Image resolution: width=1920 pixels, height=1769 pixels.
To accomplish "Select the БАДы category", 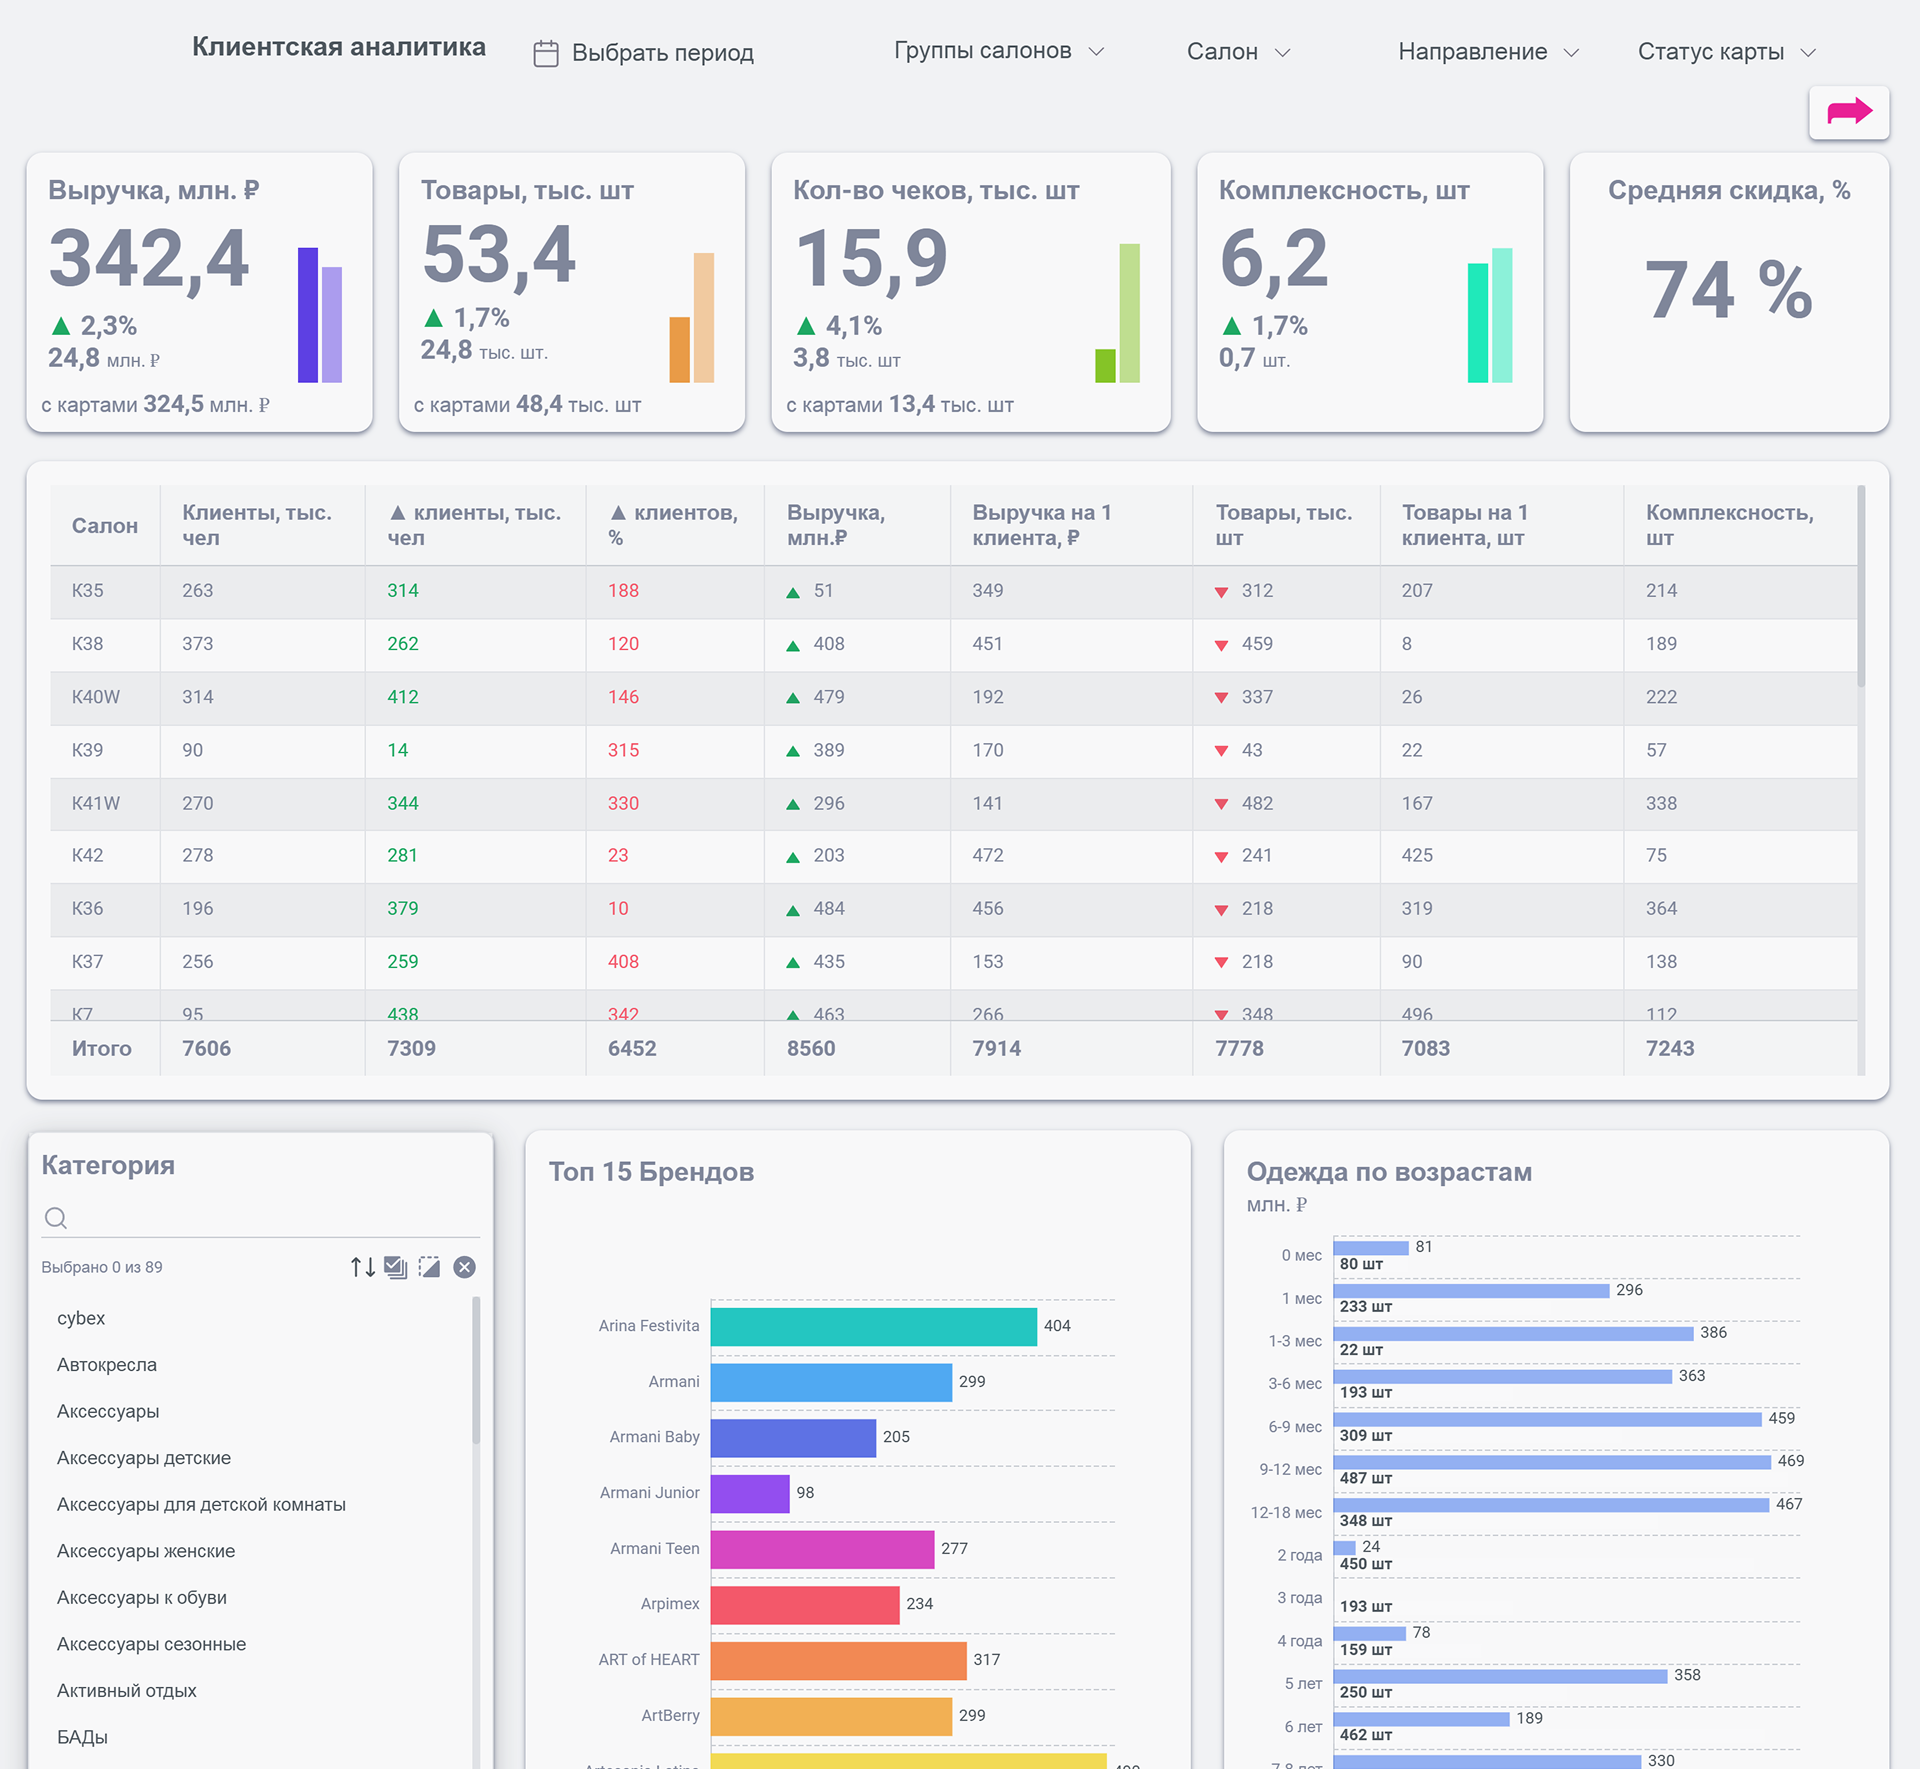I will pyautogui.click(x=82, y=1737).
